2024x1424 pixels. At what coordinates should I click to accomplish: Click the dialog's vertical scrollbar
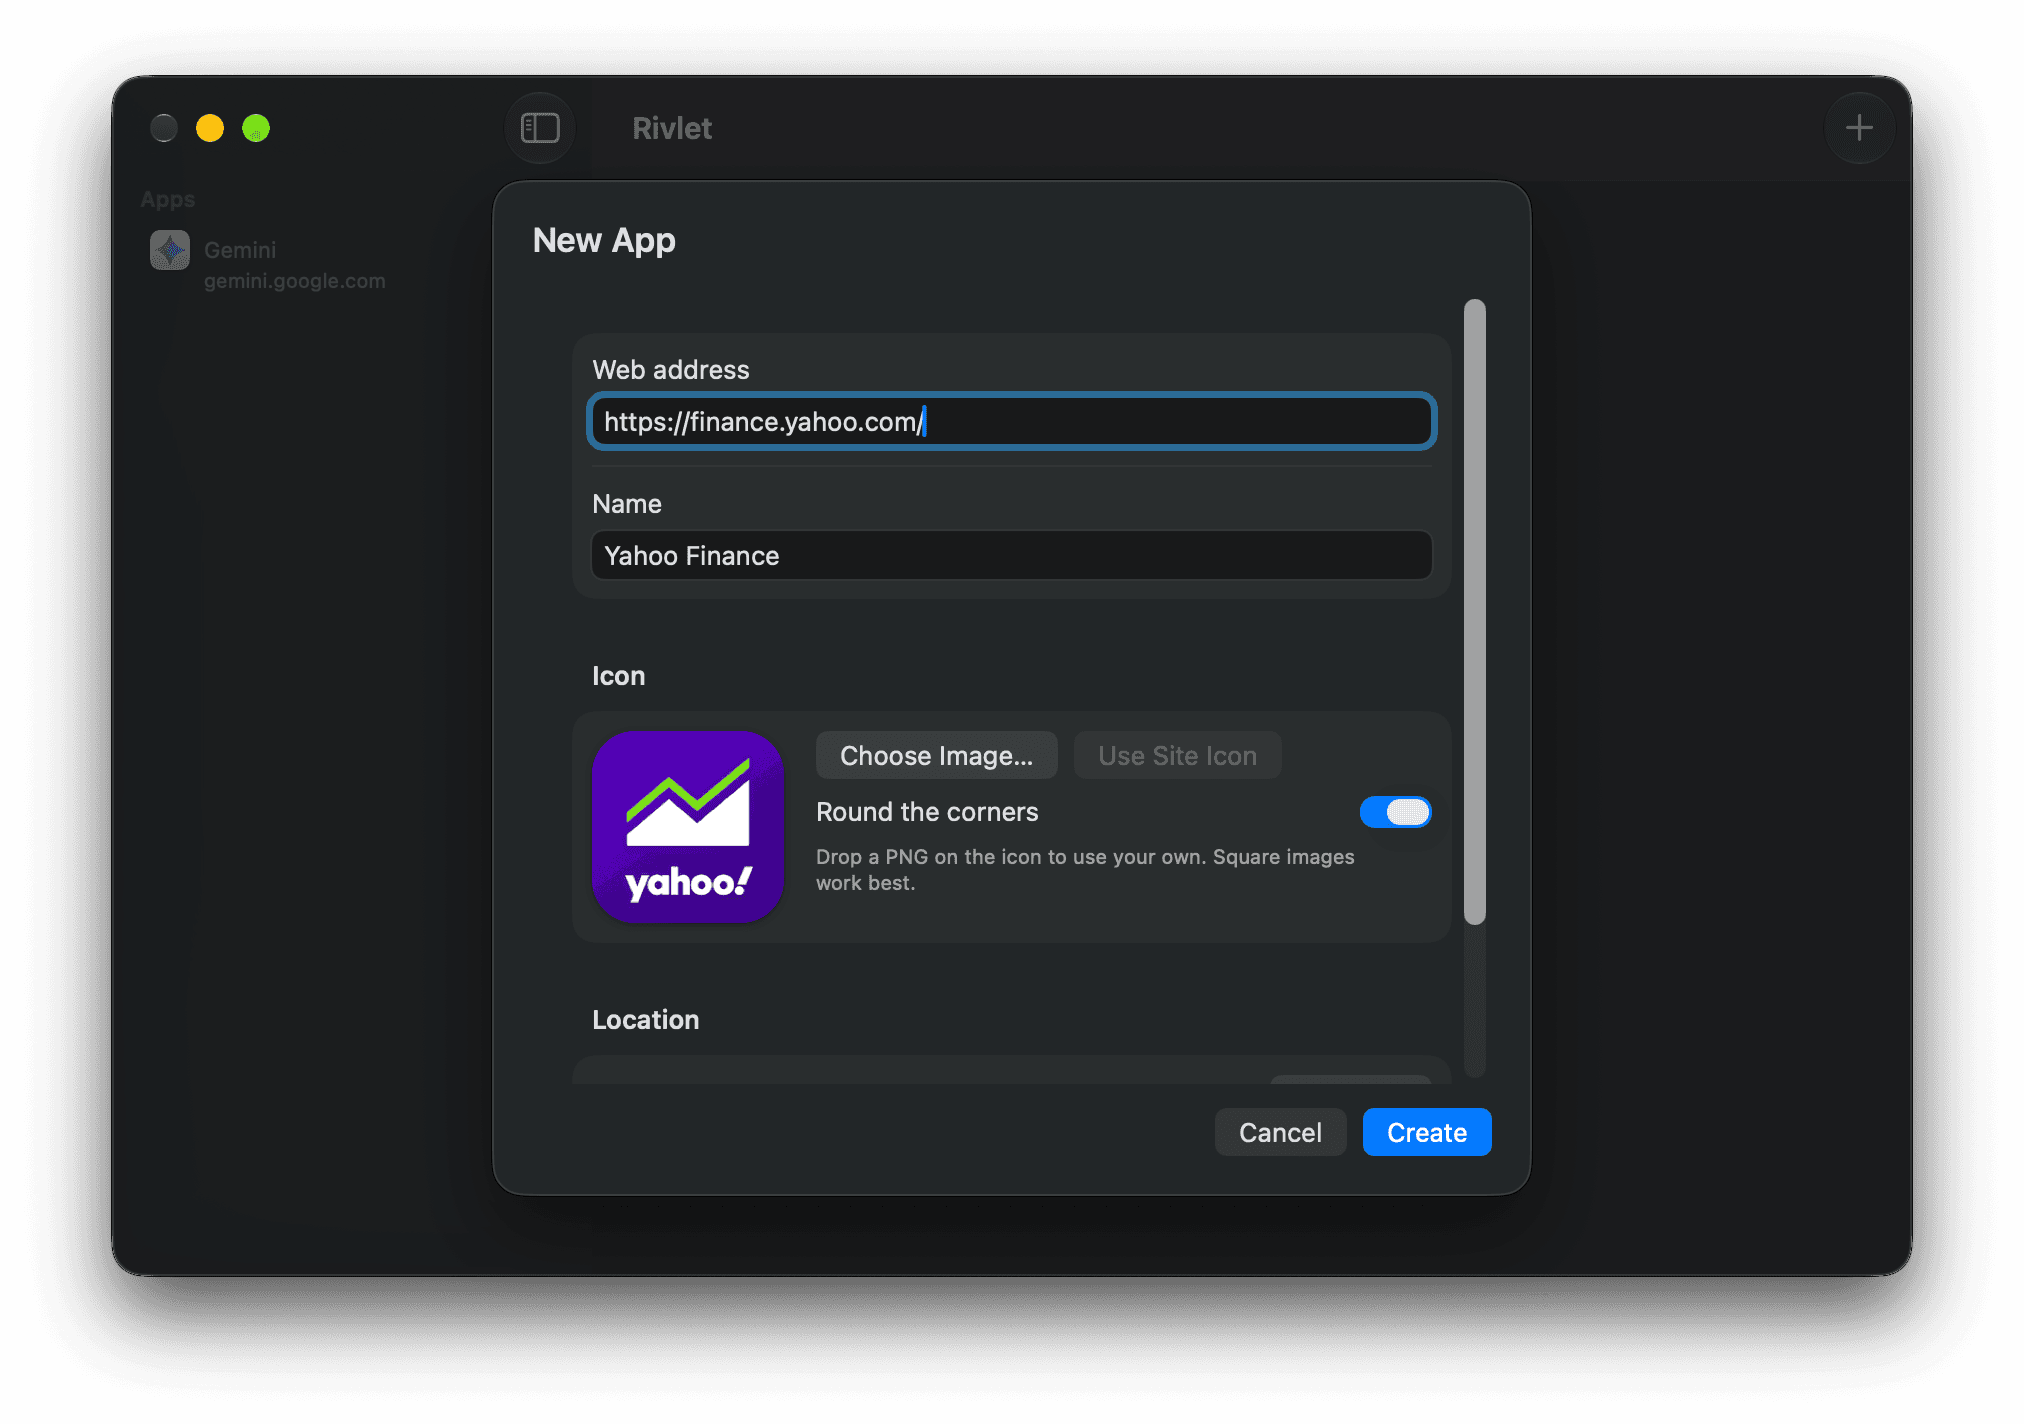click(1475, 611)
